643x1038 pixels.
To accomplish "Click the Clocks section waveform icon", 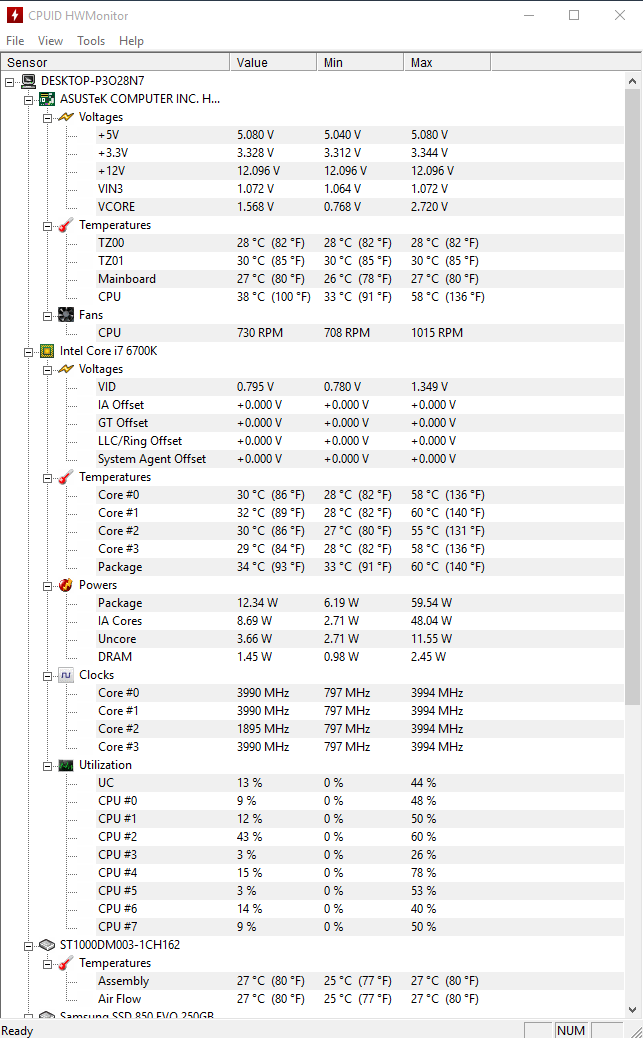I will [x=66, y=675].
